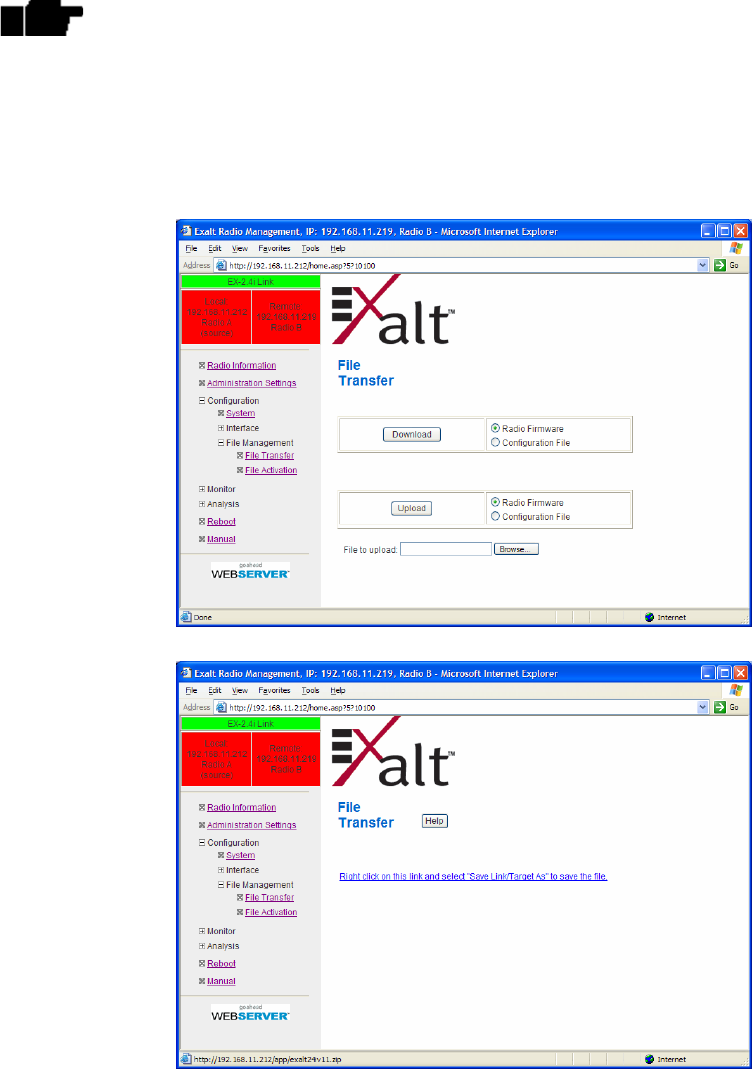Open Radio Information link in top window
Screen dimensions: 752x1069
[241, 365]
